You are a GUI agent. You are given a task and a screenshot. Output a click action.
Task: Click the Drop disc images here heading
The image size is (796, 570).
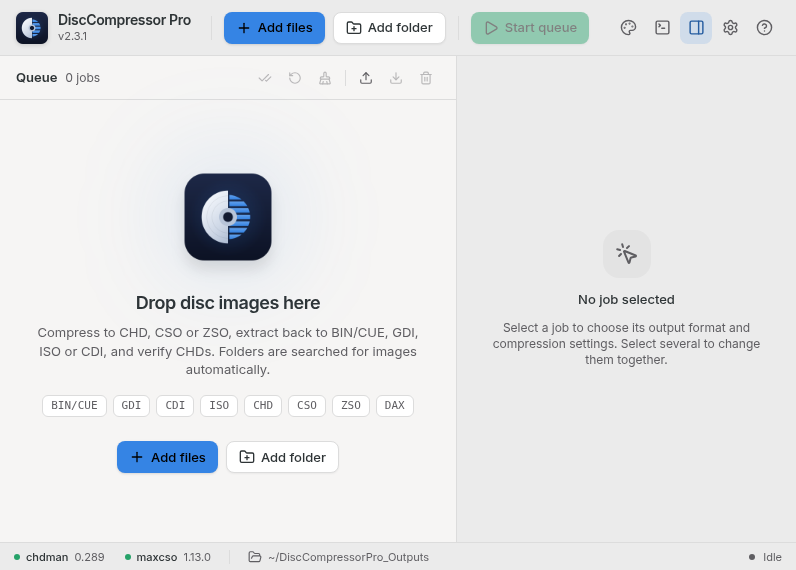[228, 303]
